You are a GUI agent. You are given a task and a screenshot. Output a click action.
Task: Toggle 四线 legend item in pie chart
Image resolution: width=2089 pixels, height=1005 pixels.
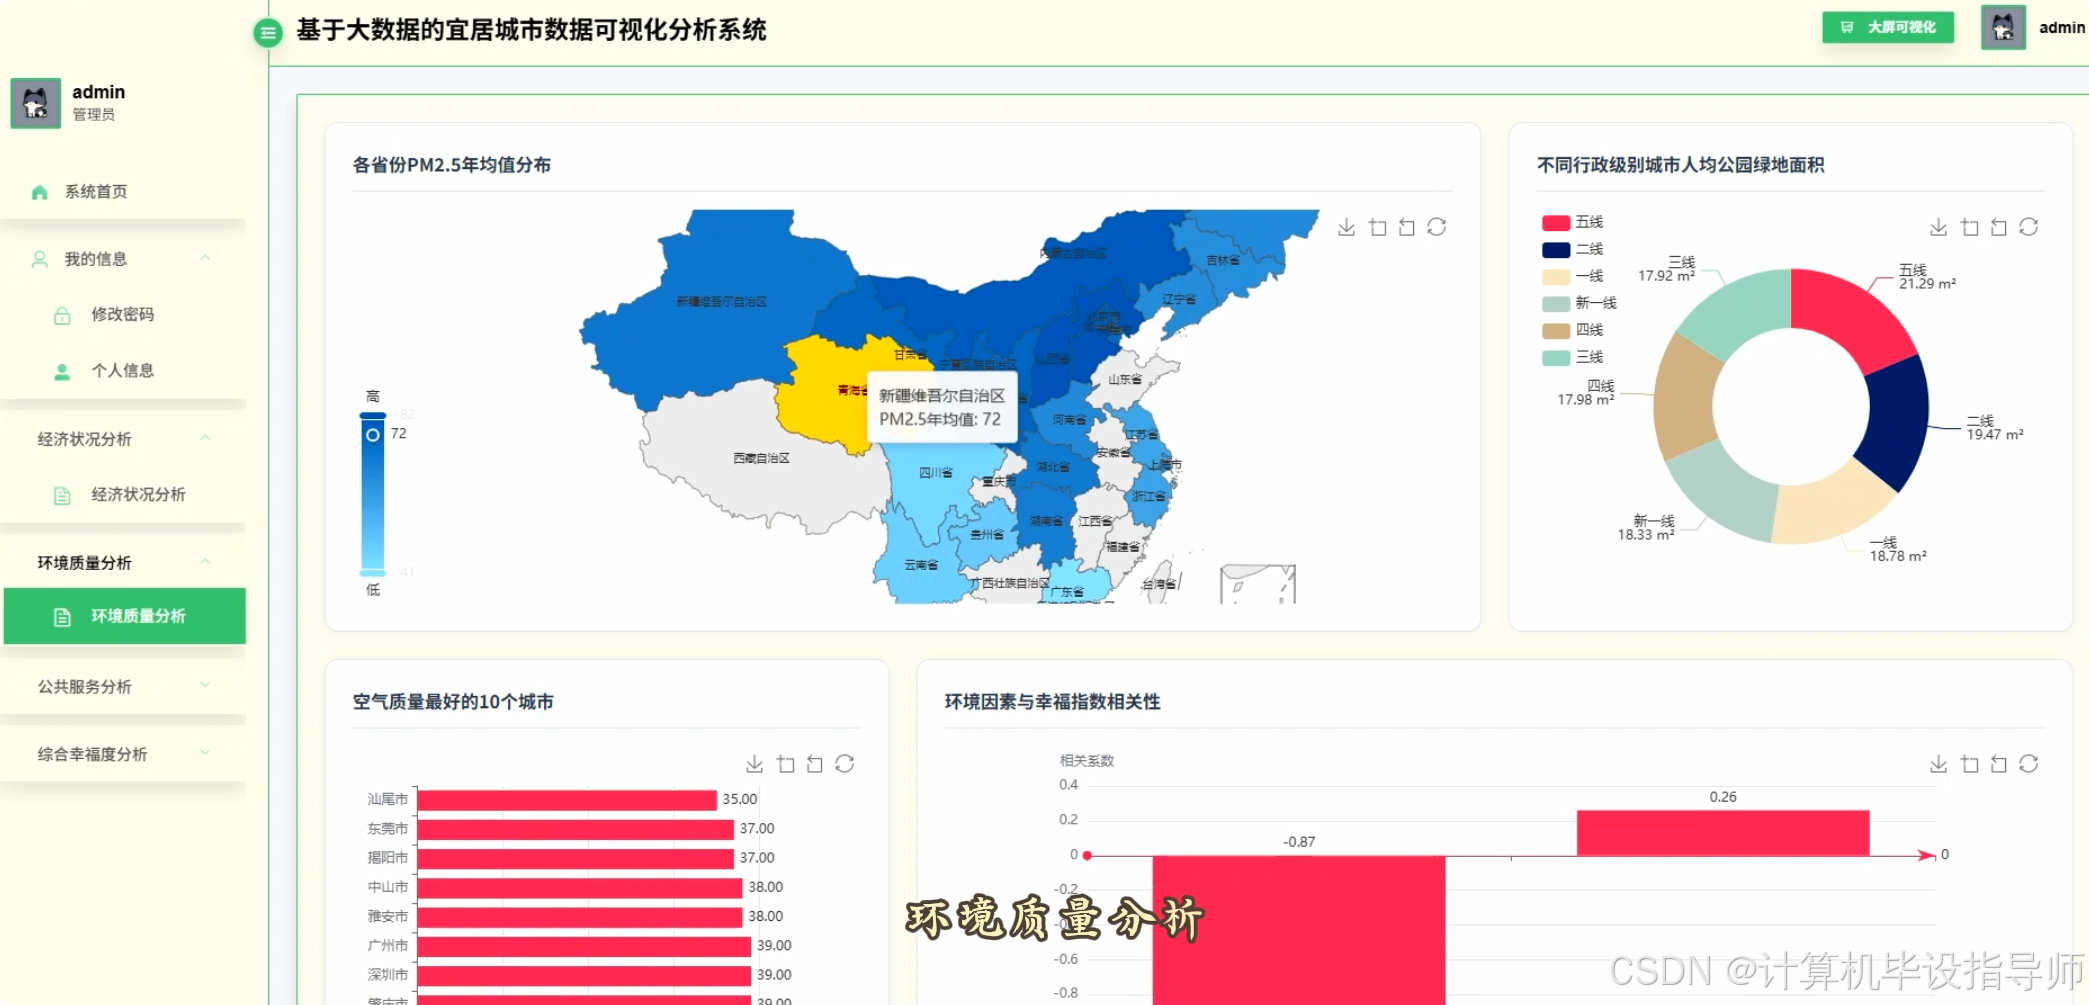(1573, 330)
